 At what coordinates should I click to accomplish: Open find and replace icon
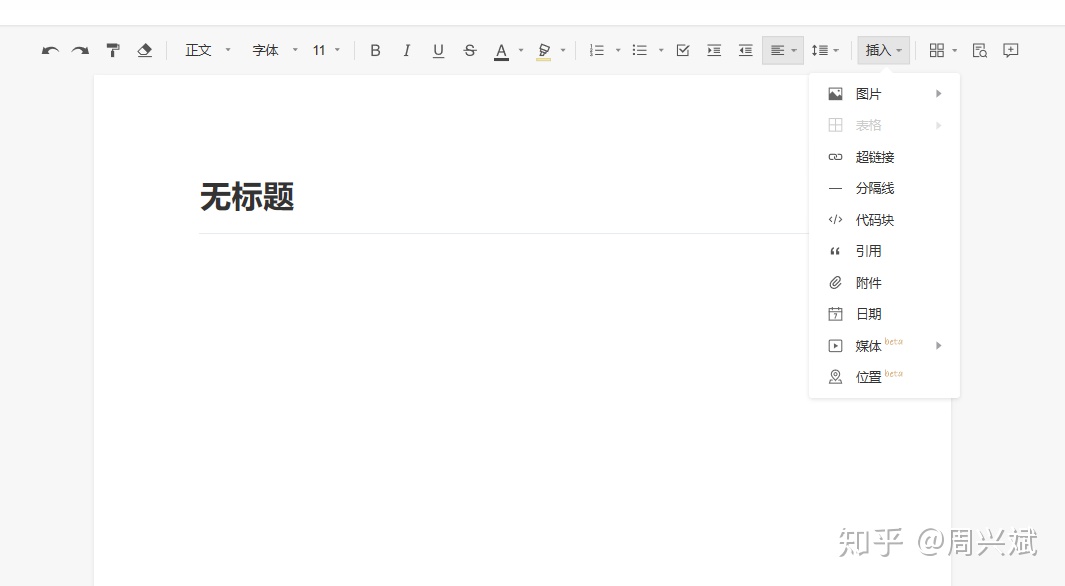point(979,50)
